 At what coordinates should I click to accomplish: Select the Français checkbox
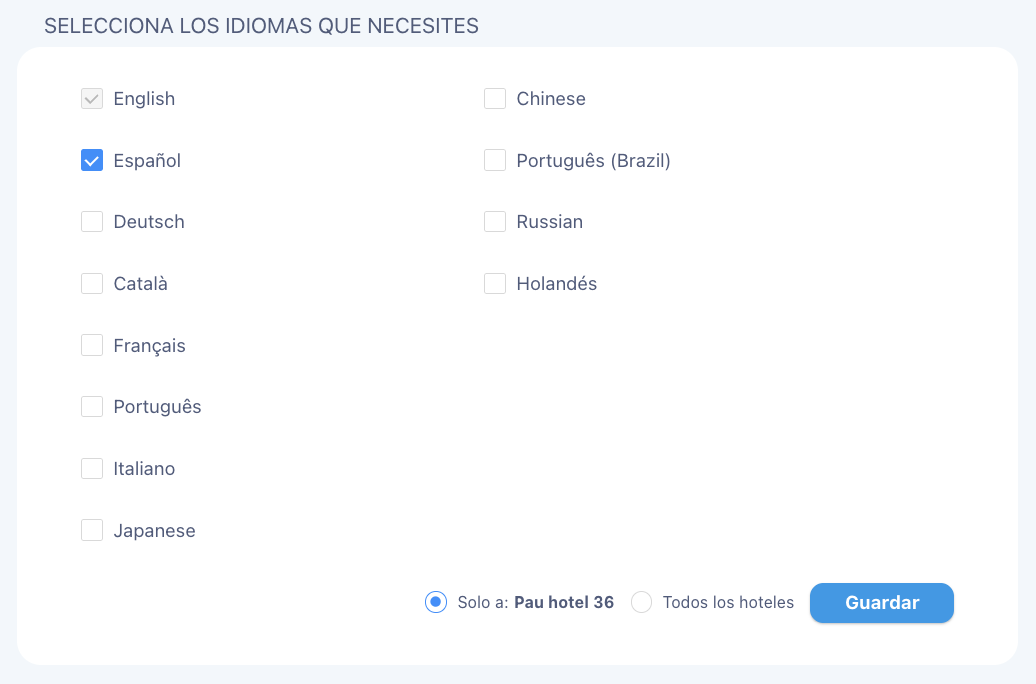(x=92, y=345)
